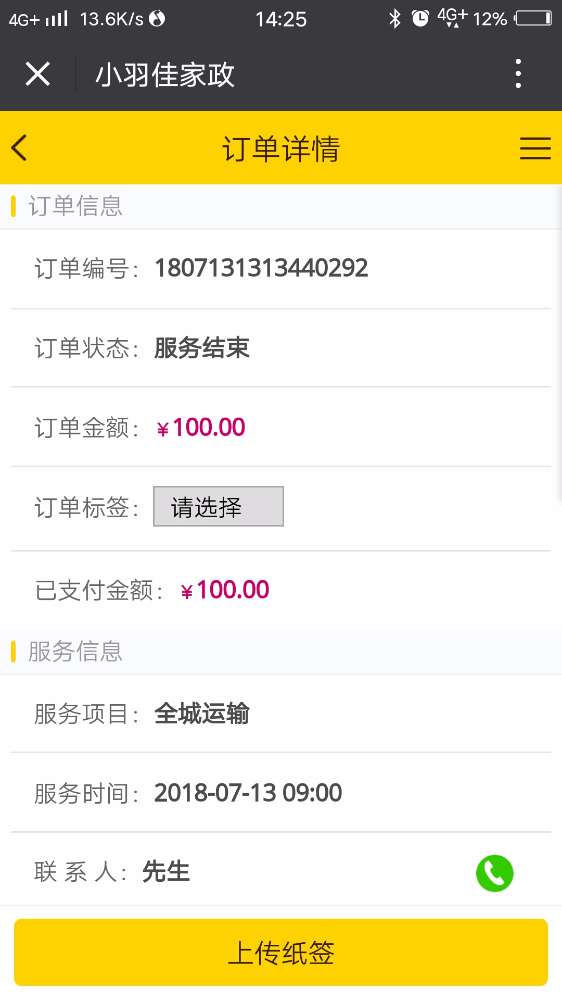Tap the 服务信息 section header
This screenshot has height=1000, width=562.
[x=75, y=652]
